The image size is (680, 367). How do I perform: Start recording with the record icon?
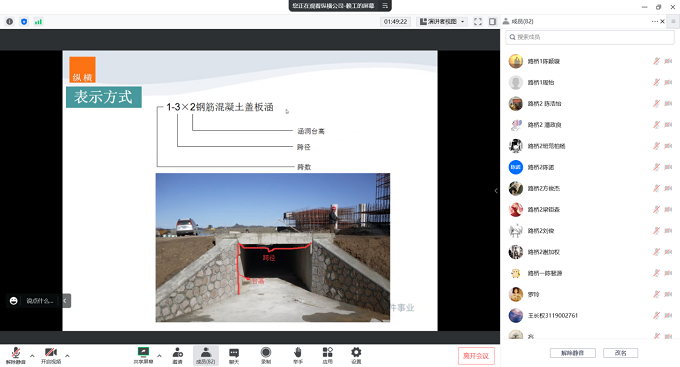[266, 355]
